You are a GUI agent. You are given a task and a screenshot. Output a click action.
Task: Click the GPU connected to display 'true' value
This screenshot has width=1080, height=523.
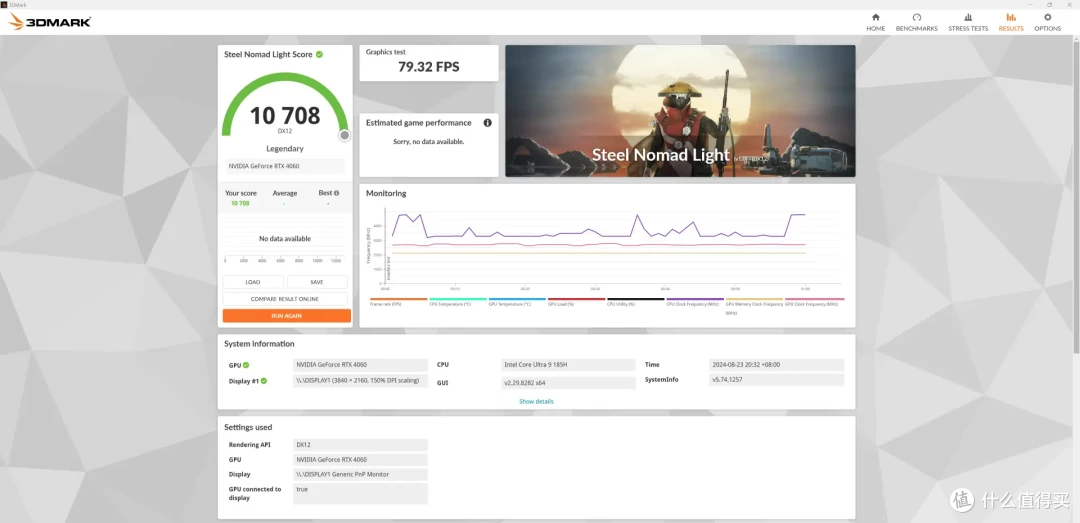click(360, 493)
